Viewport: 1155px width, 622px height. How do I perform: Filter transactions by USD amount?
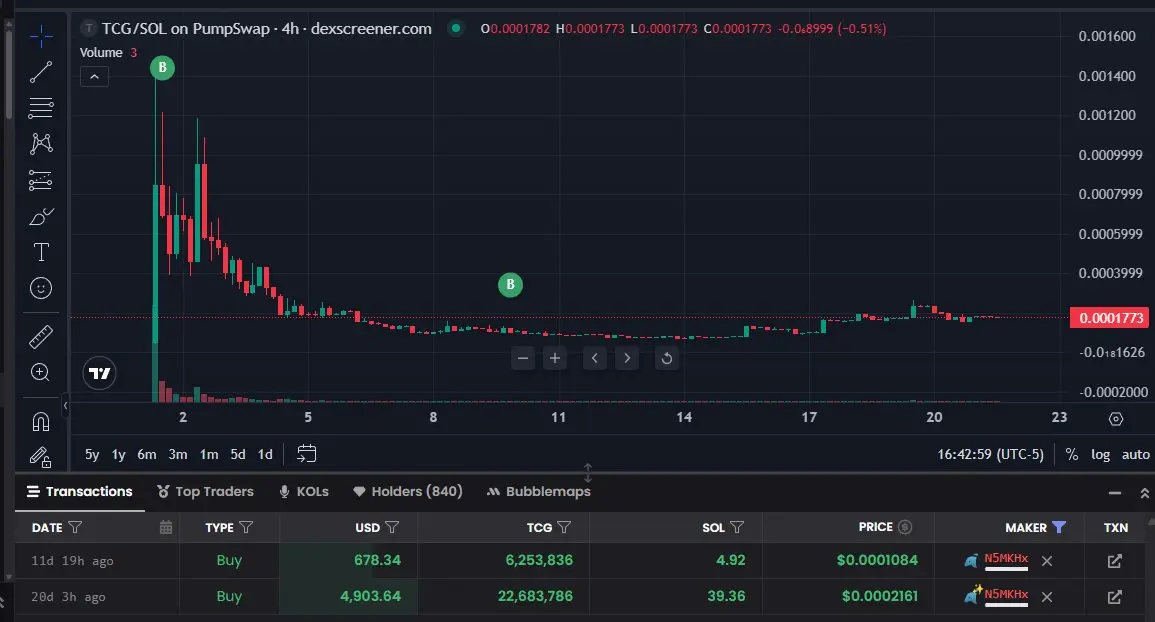393,528
